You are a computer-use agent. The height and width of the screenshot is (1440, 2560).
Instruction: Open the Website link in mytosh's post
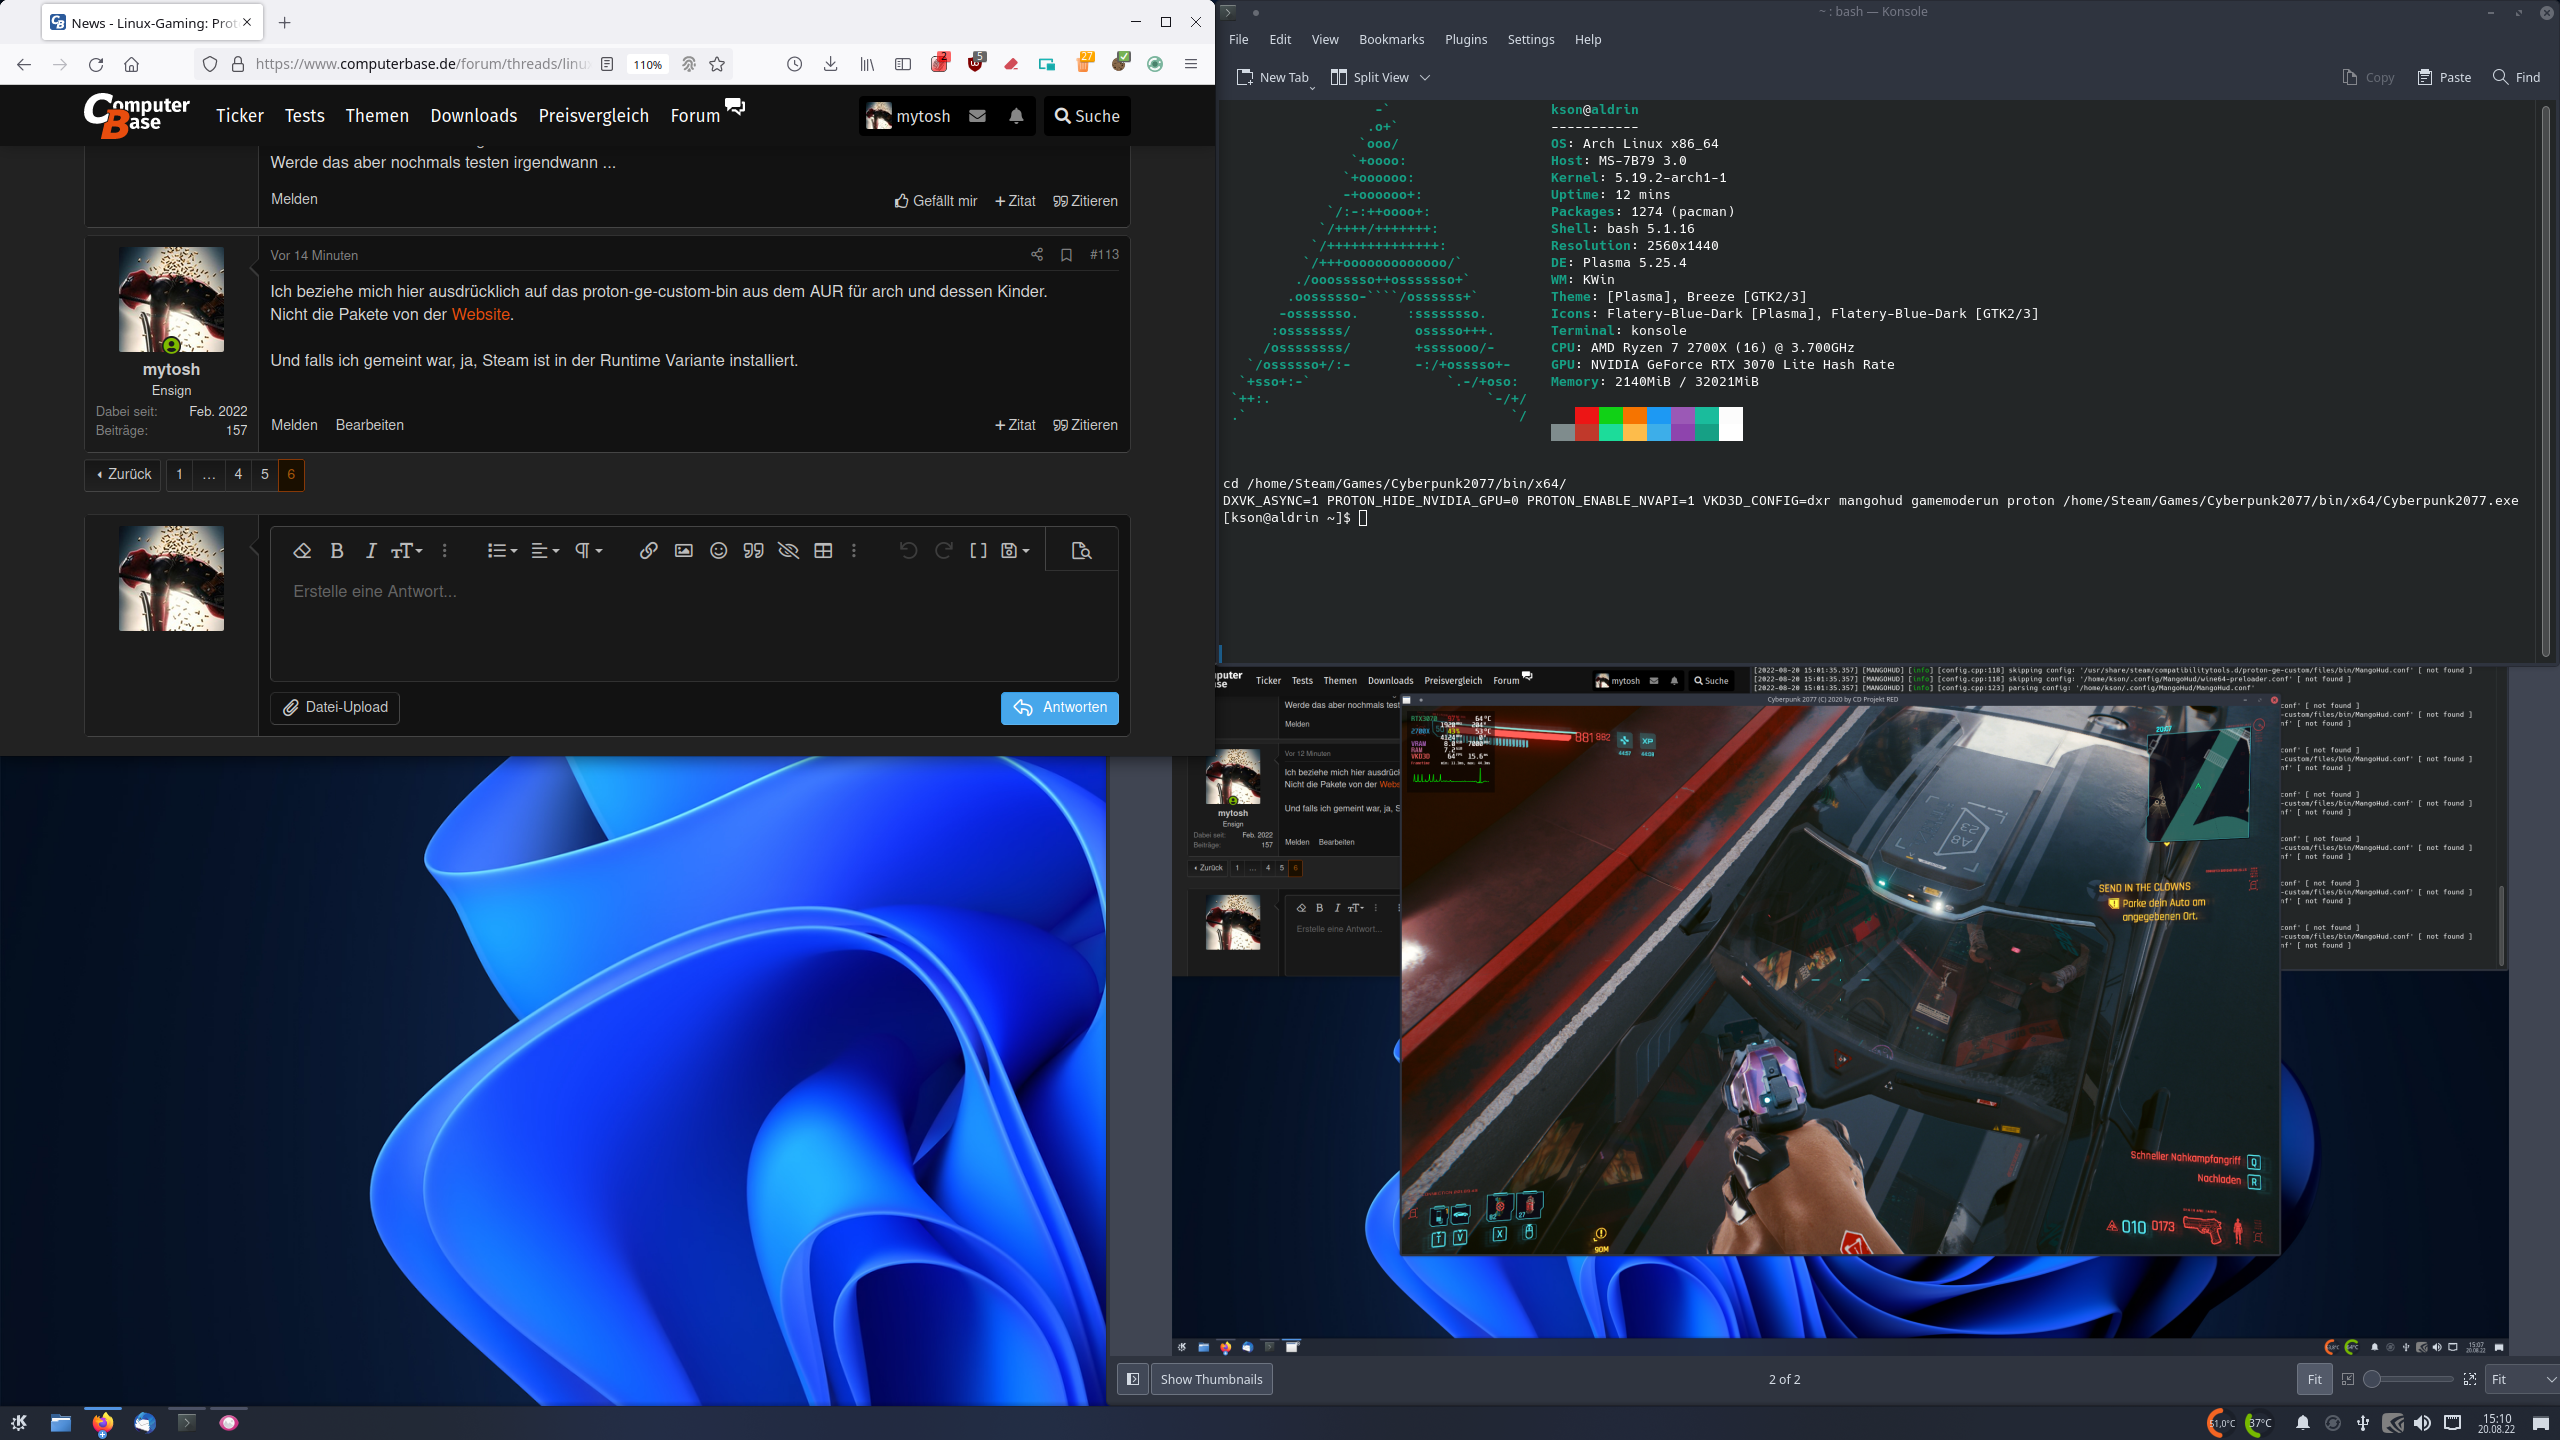[x=481, y=313]
